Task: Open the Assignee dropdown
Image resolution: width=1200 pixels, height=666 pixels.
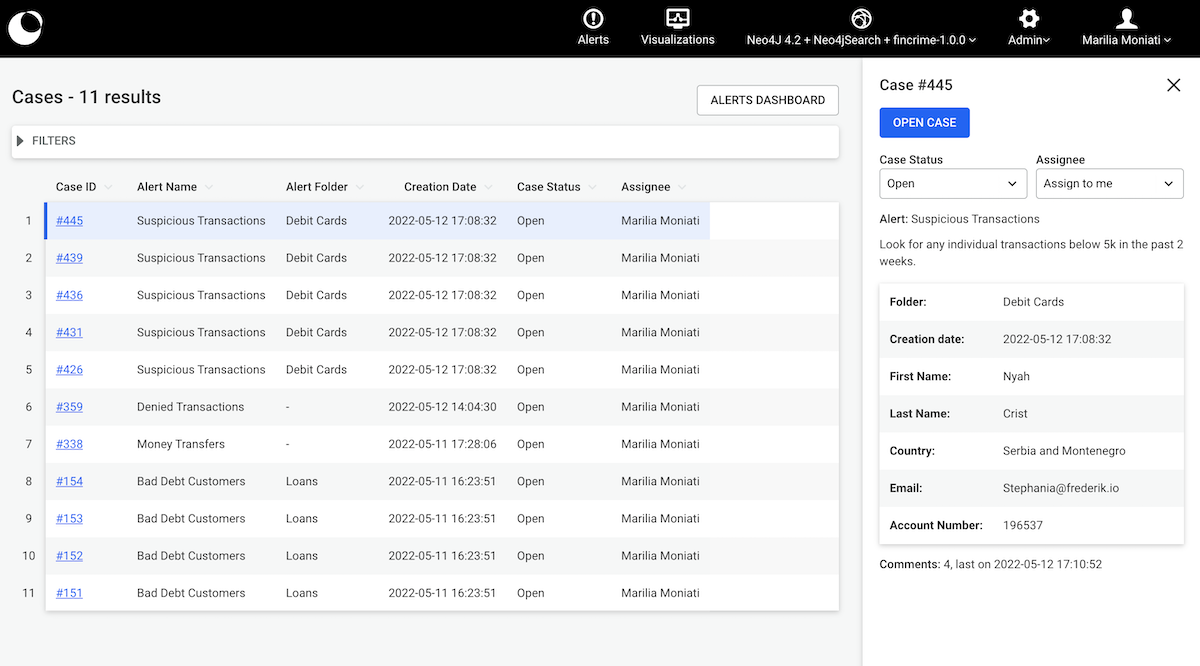Action: point(1109,184)
